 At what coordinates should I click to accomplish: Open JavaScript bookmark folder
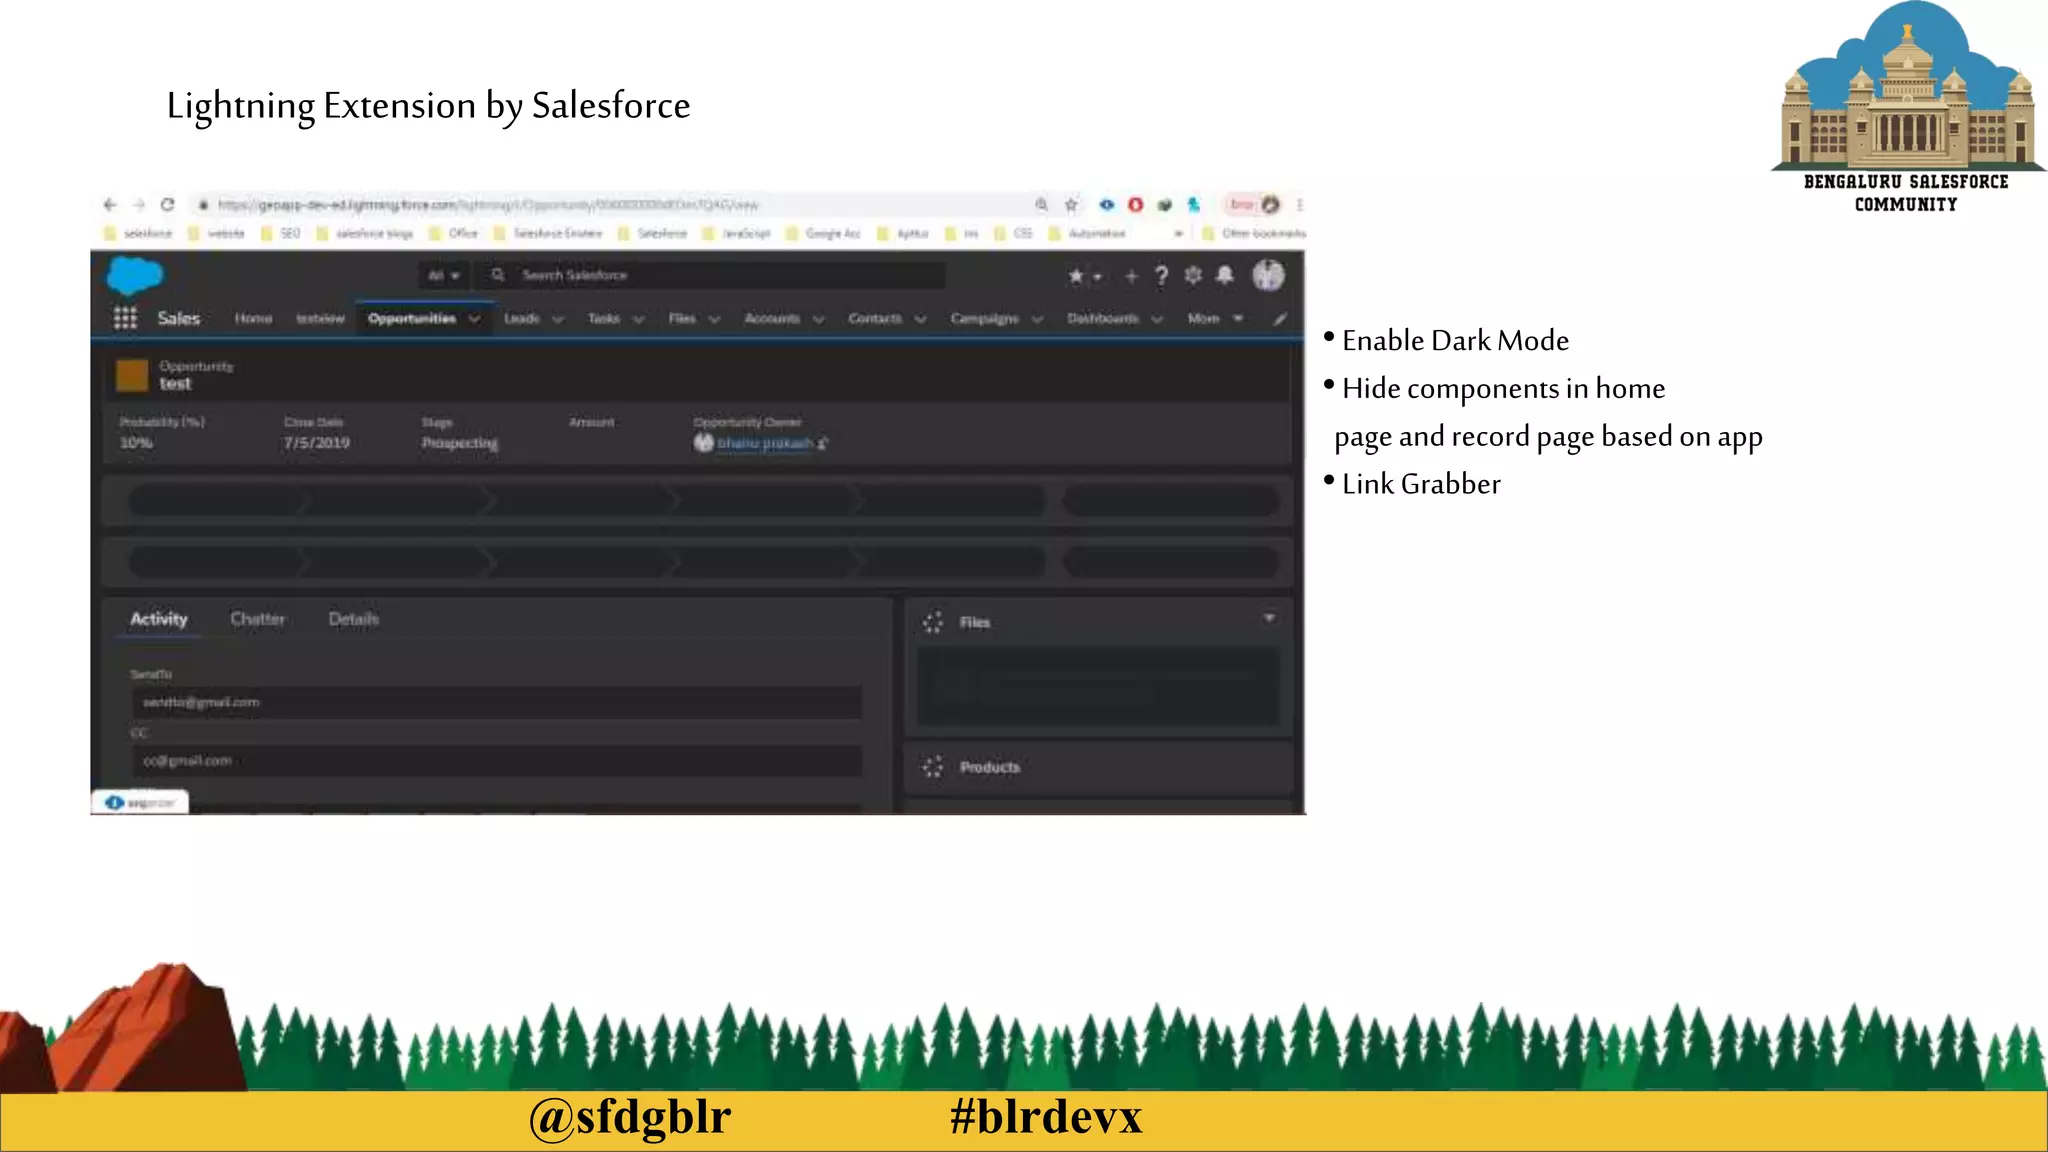pyautogui.click(x=736, y=234)
